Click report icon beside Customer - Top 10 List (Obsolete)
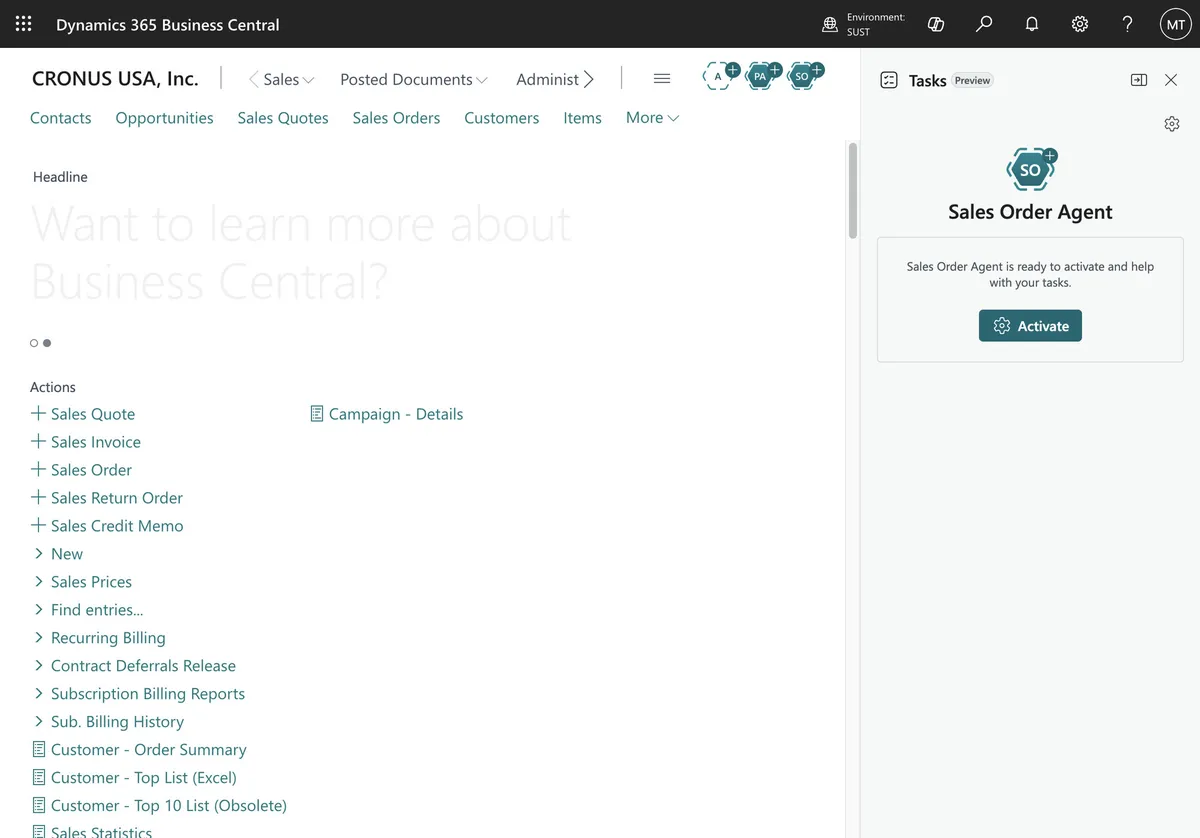This screenshot has height=838, width=1200. 39,805
